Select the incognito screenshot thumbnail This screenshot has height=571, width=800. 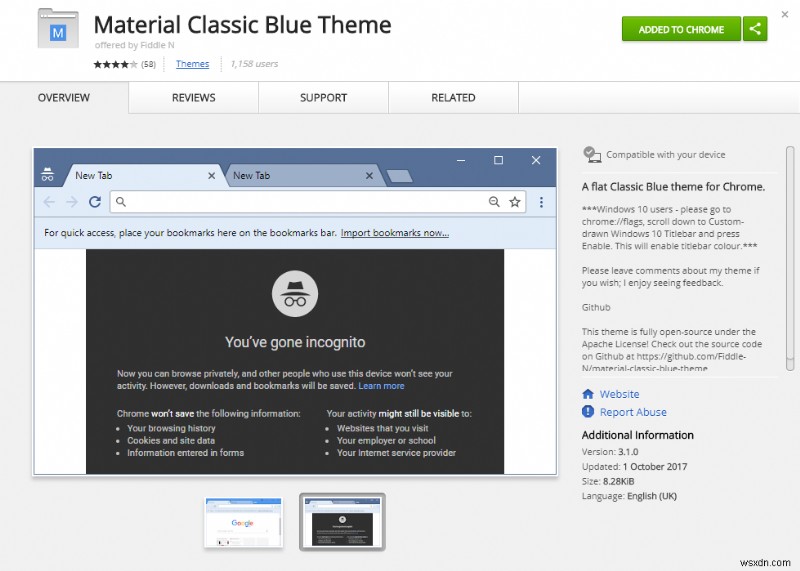click(x=342, y=522)
